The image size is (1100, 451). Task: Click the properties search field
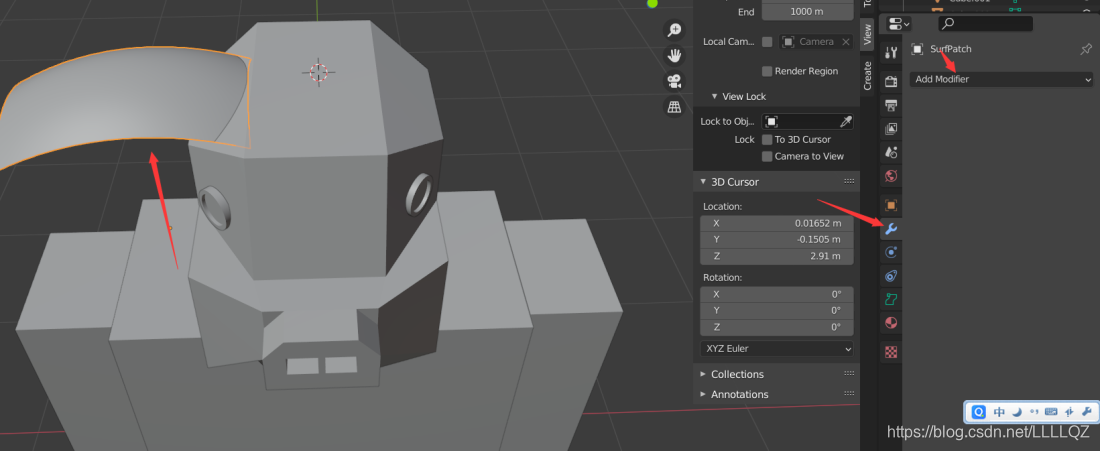click(x=986, y=24)
